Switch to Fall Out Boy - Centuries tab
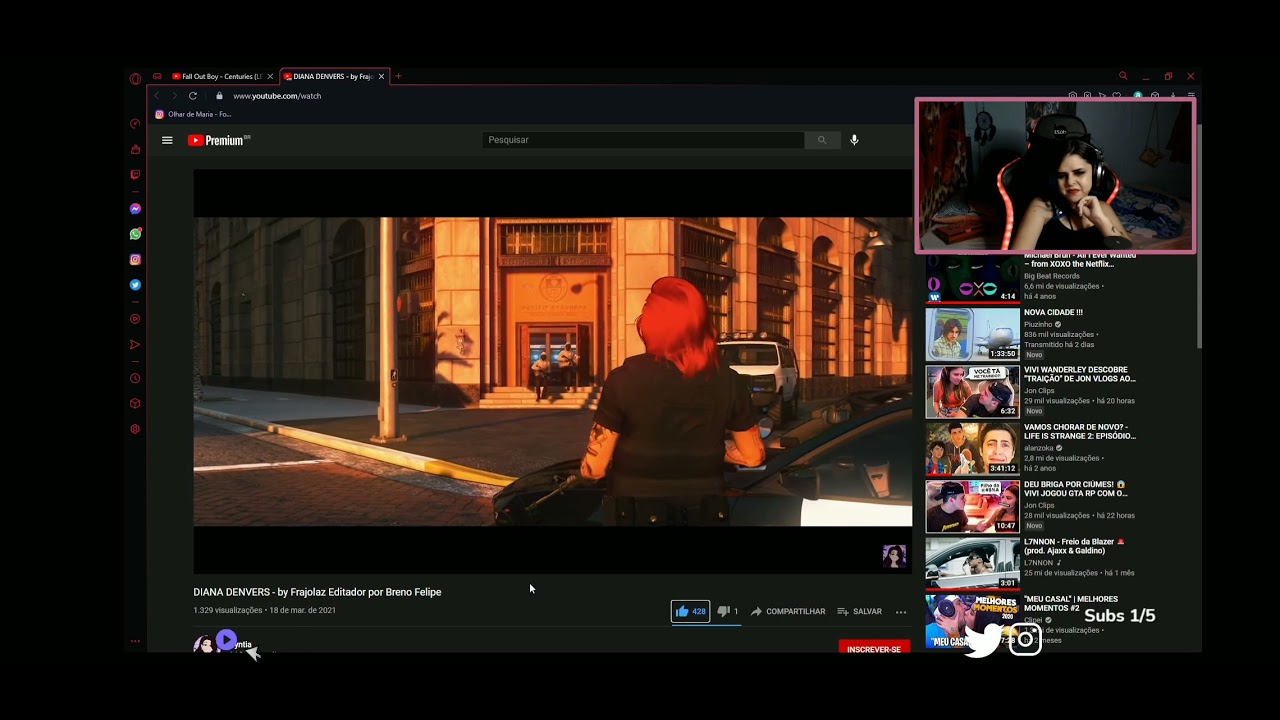Screen dimensions: 1280x720 click(221, 76)
